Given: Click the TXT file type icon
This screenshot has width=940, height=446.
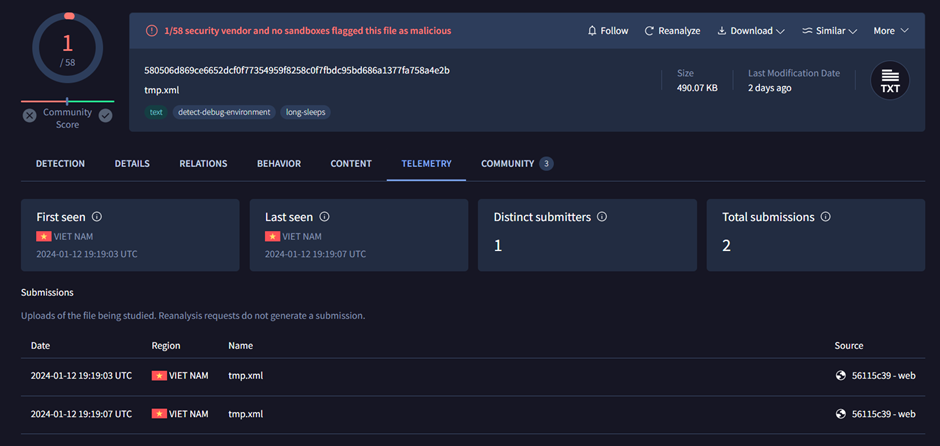Looking at the screenshot, I should point(889,81).
